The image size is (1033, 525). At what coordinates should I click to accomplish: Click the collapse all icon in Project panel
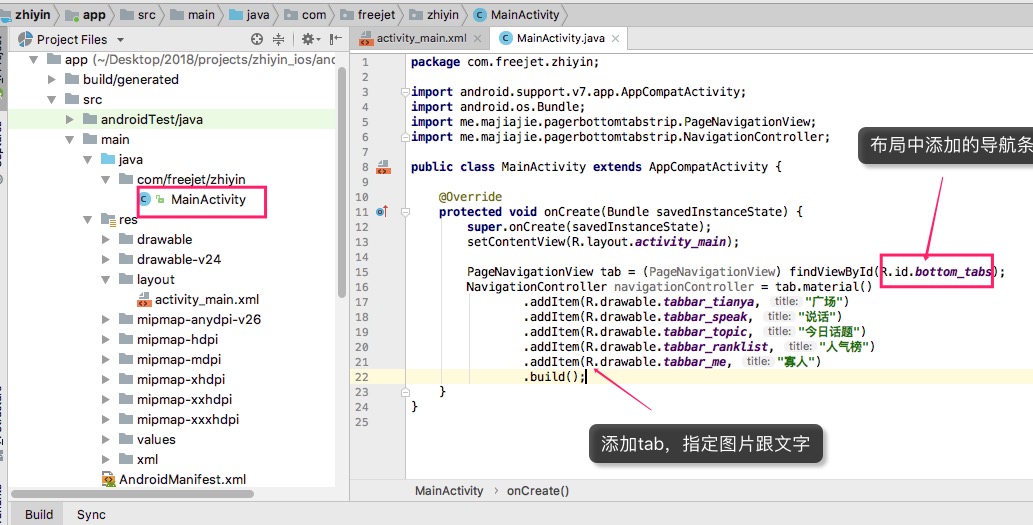tap(279, 40)
